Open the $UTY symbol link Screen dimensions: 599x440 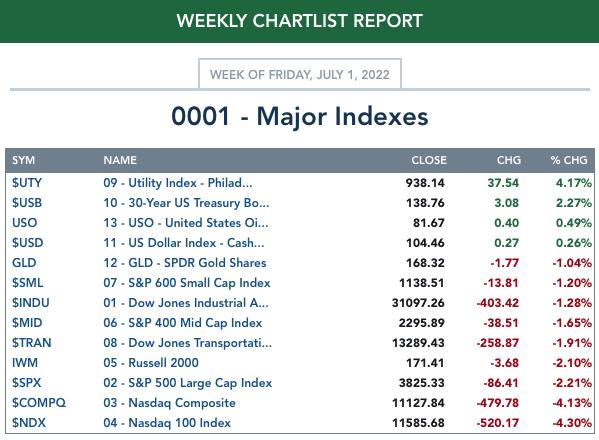click(27, 183)
